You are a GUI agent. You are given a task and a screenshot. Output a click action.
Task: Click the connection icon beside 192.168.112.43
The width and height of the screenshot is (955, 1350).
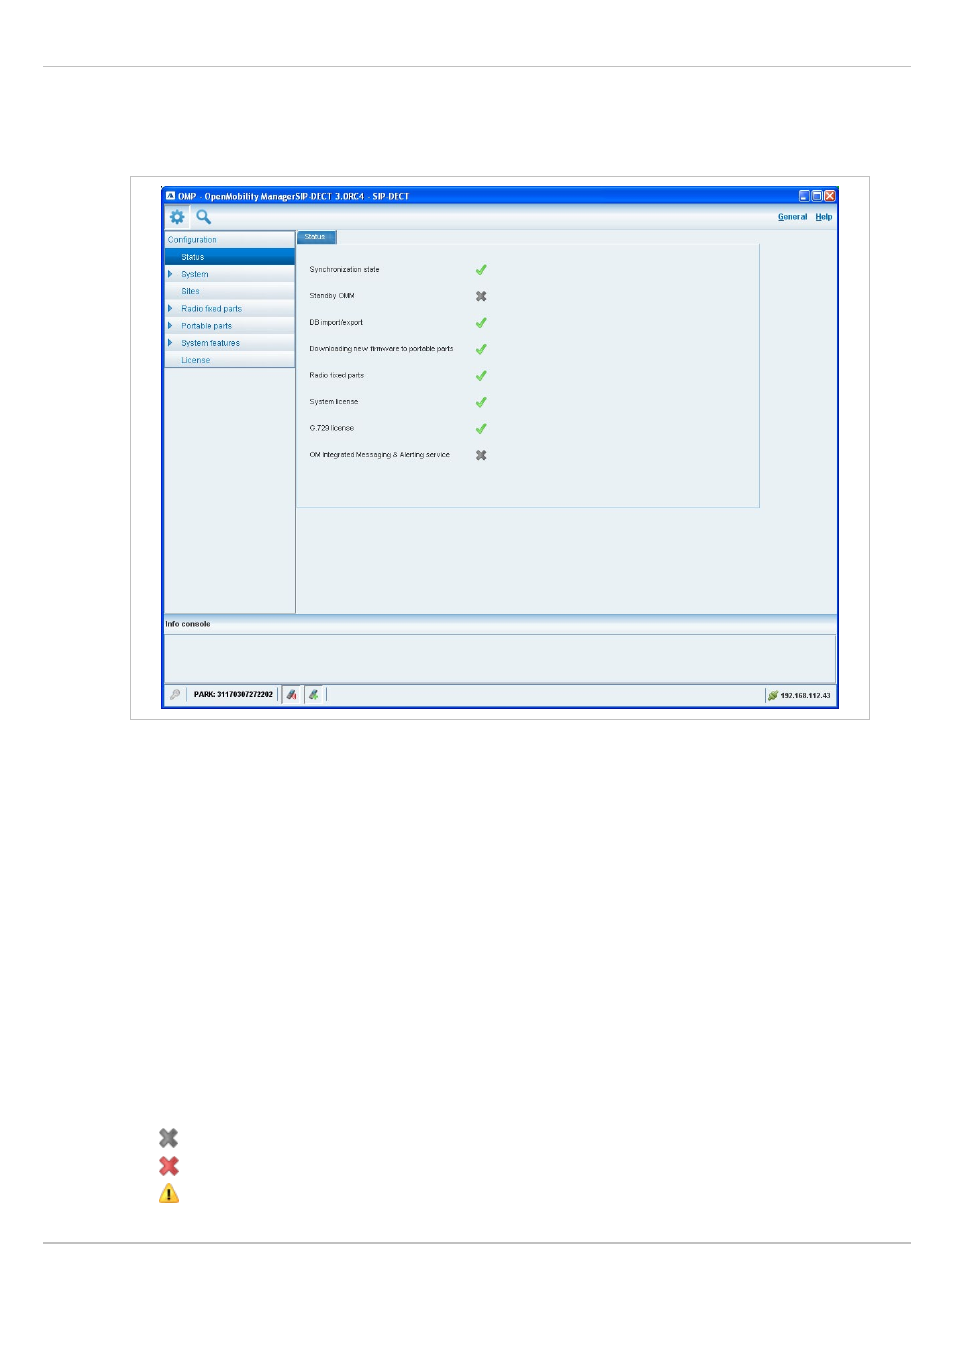coord(773,695)
